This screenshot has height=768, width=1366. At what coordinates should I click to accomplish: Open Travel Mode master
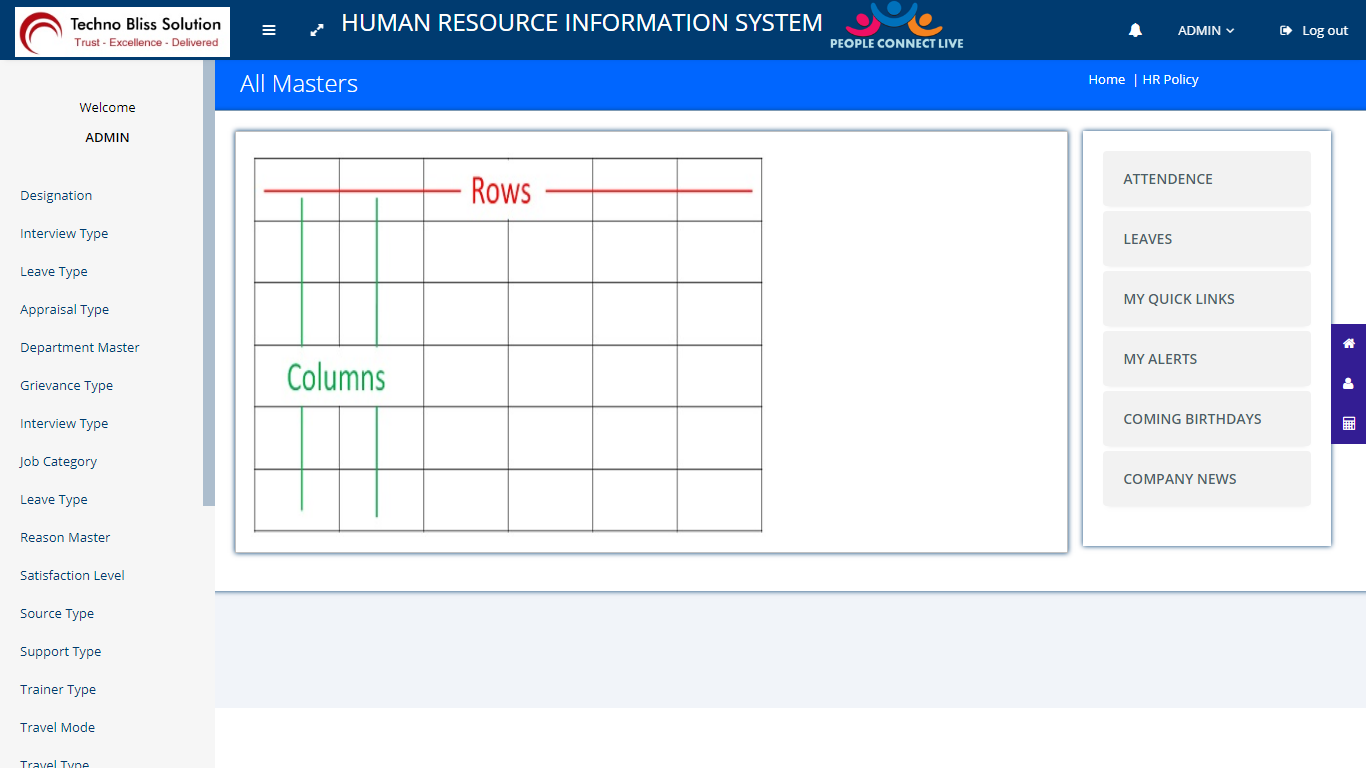pyautogui.click(x=57, y=728)
